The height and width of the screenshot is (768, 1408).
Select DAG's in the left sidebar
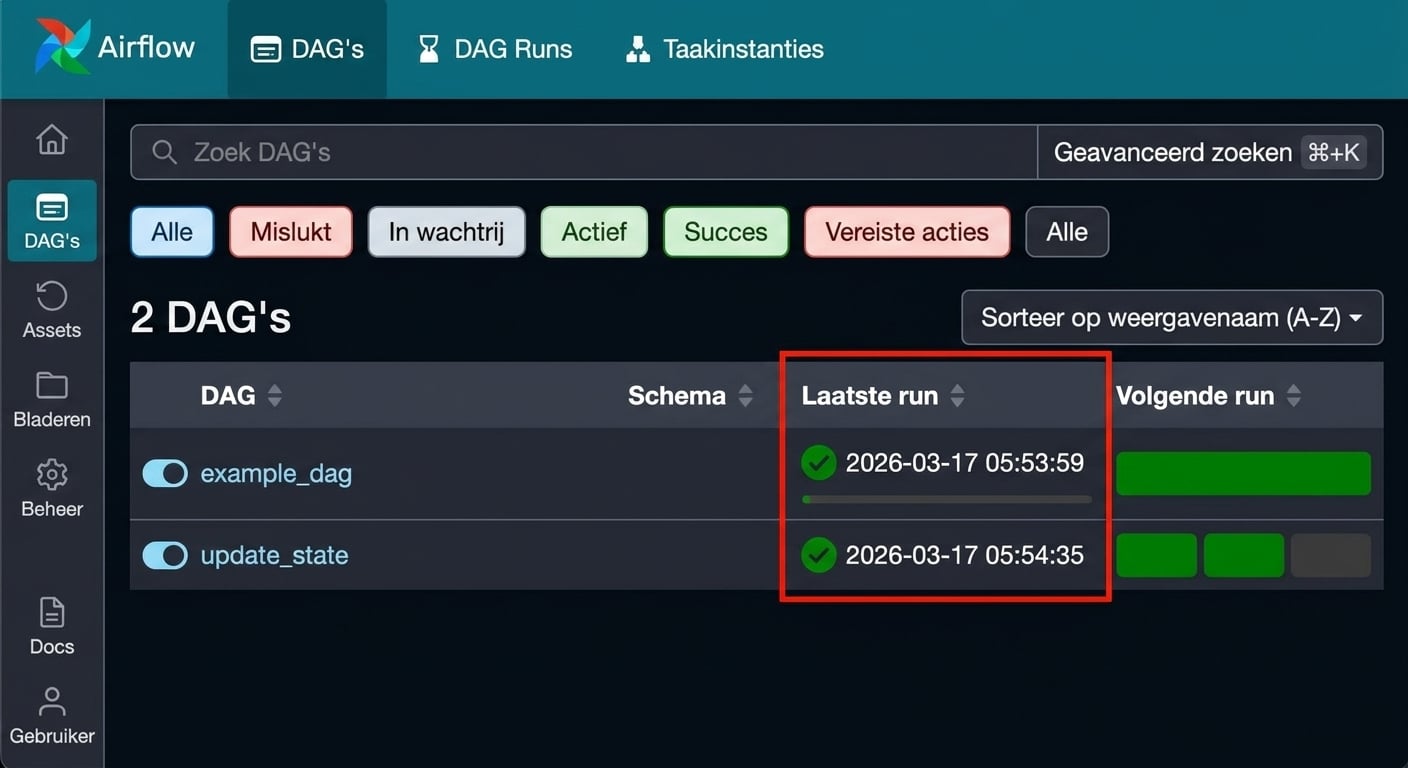pyautogui.click(x=52, y=221)
